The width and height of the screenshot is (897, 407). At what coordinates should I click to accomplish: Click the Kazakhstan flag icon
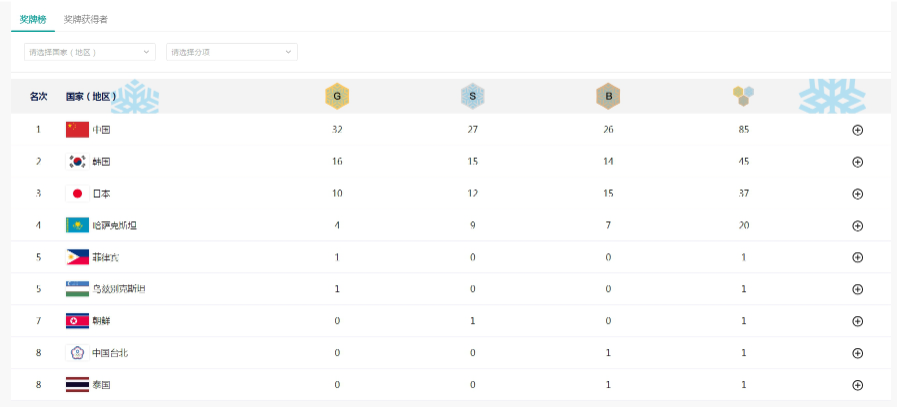point(77,225)
